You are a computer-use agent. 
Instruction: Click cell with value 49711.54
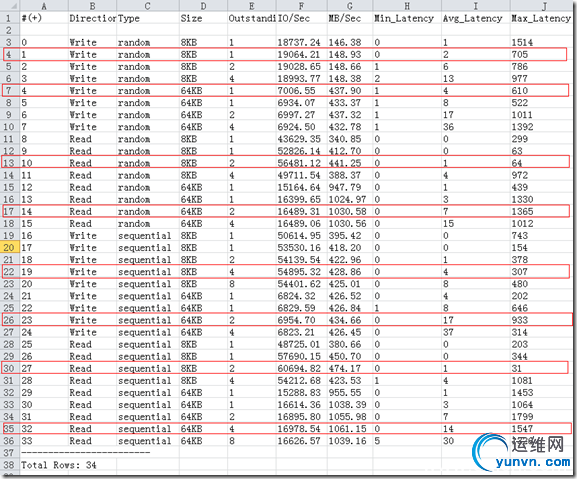coord(301,175)
